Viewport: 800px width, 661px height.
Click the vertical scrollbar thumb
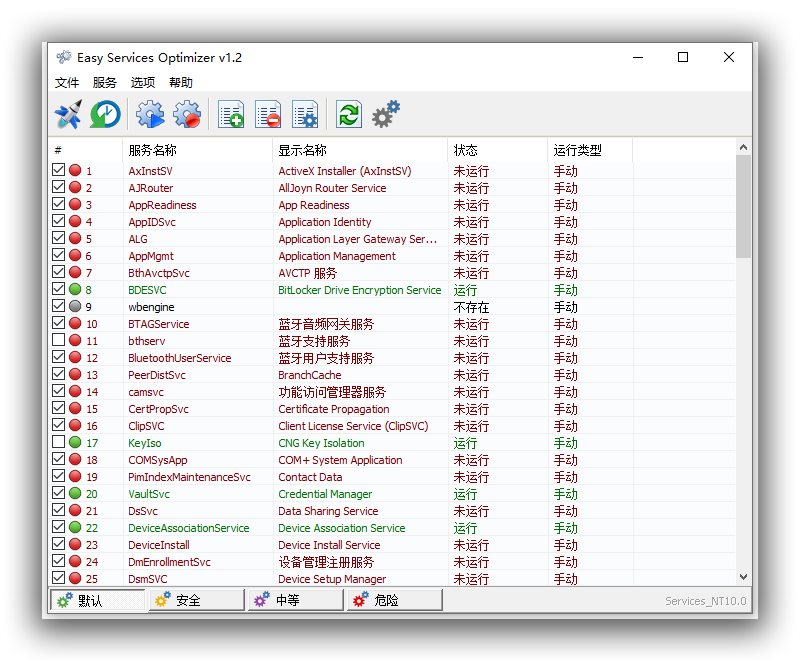pyautogui.click(x=743, y=207)
